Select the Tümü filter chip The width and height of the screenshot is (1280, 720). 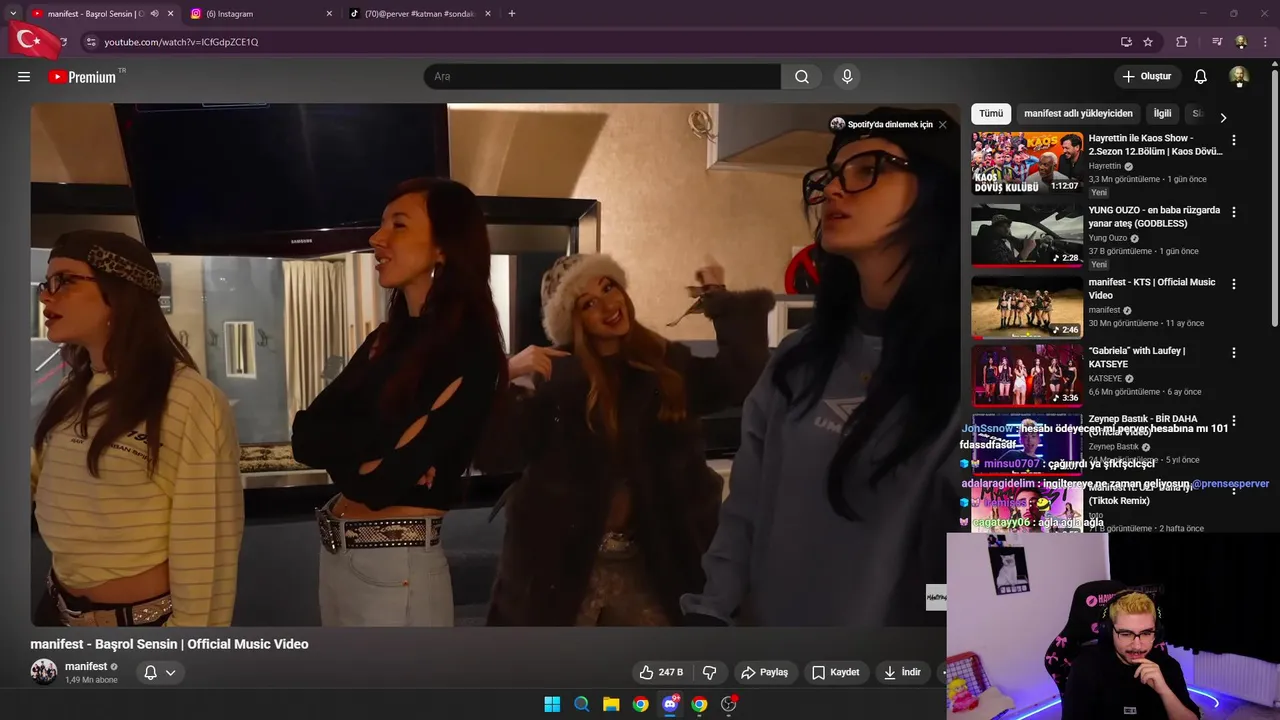991,114
